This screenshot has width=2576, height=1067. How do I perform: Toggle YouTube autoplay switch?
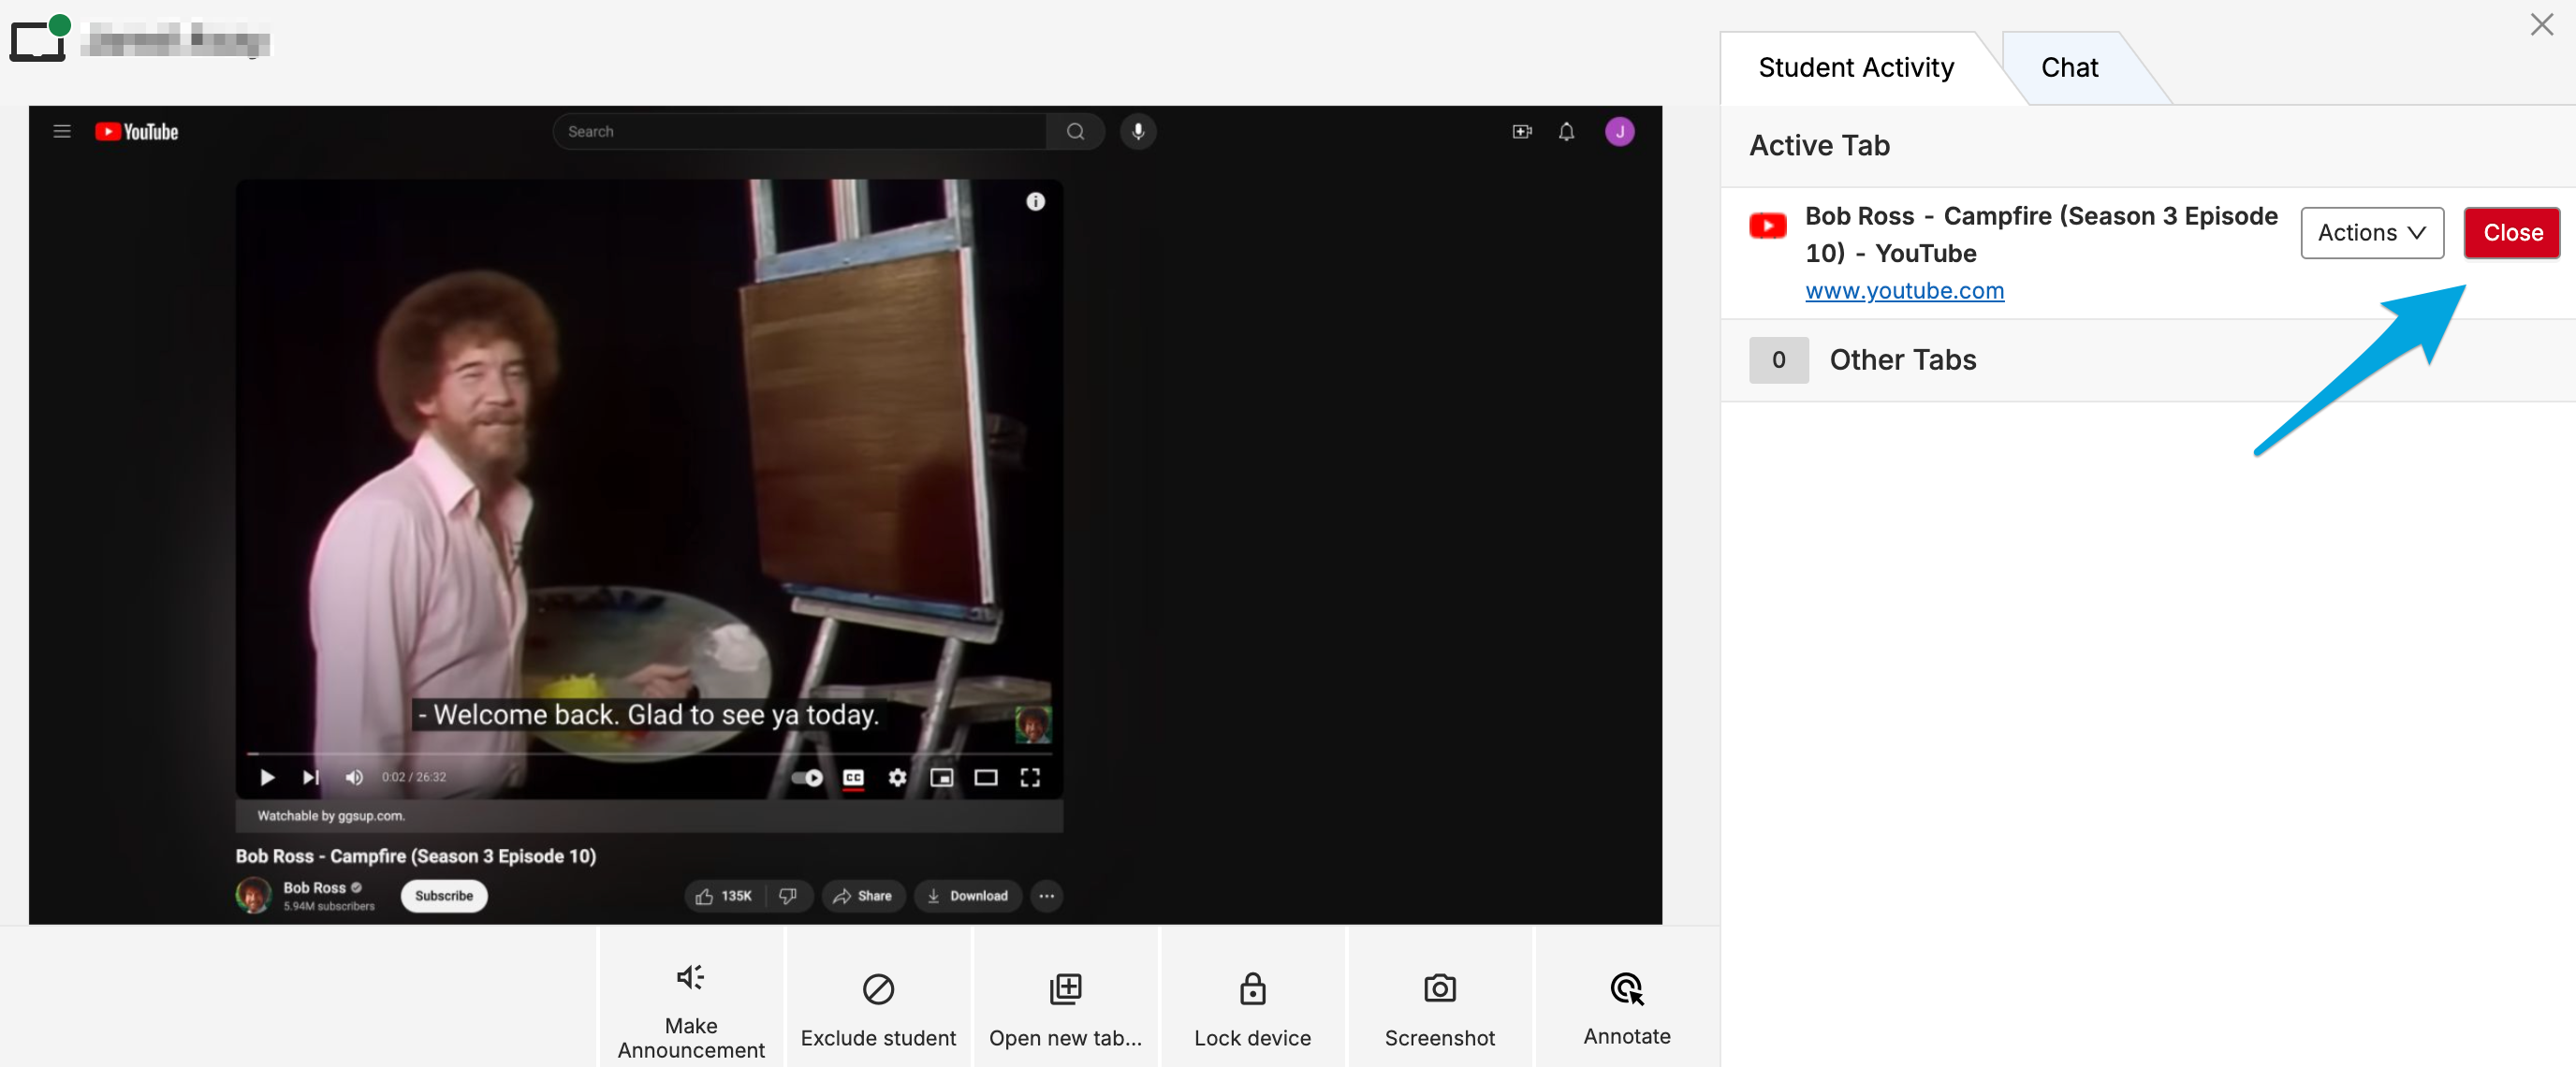[x=807, y=777]
